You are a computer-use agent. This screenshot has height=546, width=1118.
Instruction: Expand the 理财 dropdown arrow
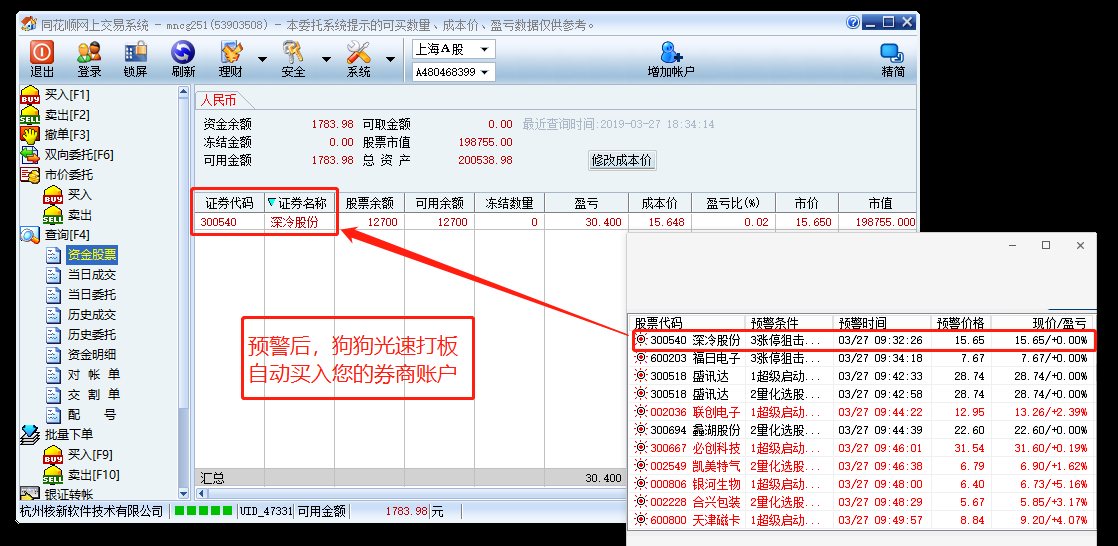pyautogui.click(x=262, y=60)
